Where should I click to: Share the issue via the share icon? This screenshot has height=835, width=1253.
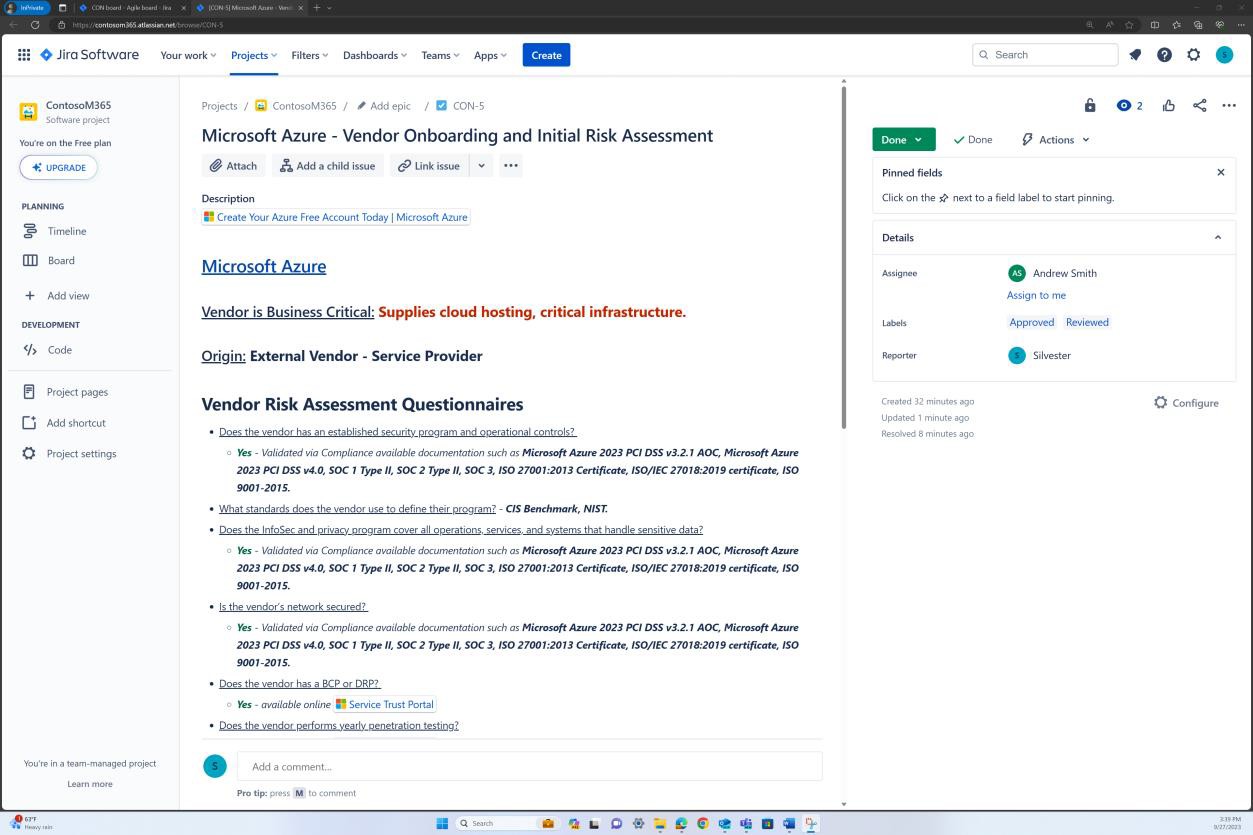[x=1199, y=104]
